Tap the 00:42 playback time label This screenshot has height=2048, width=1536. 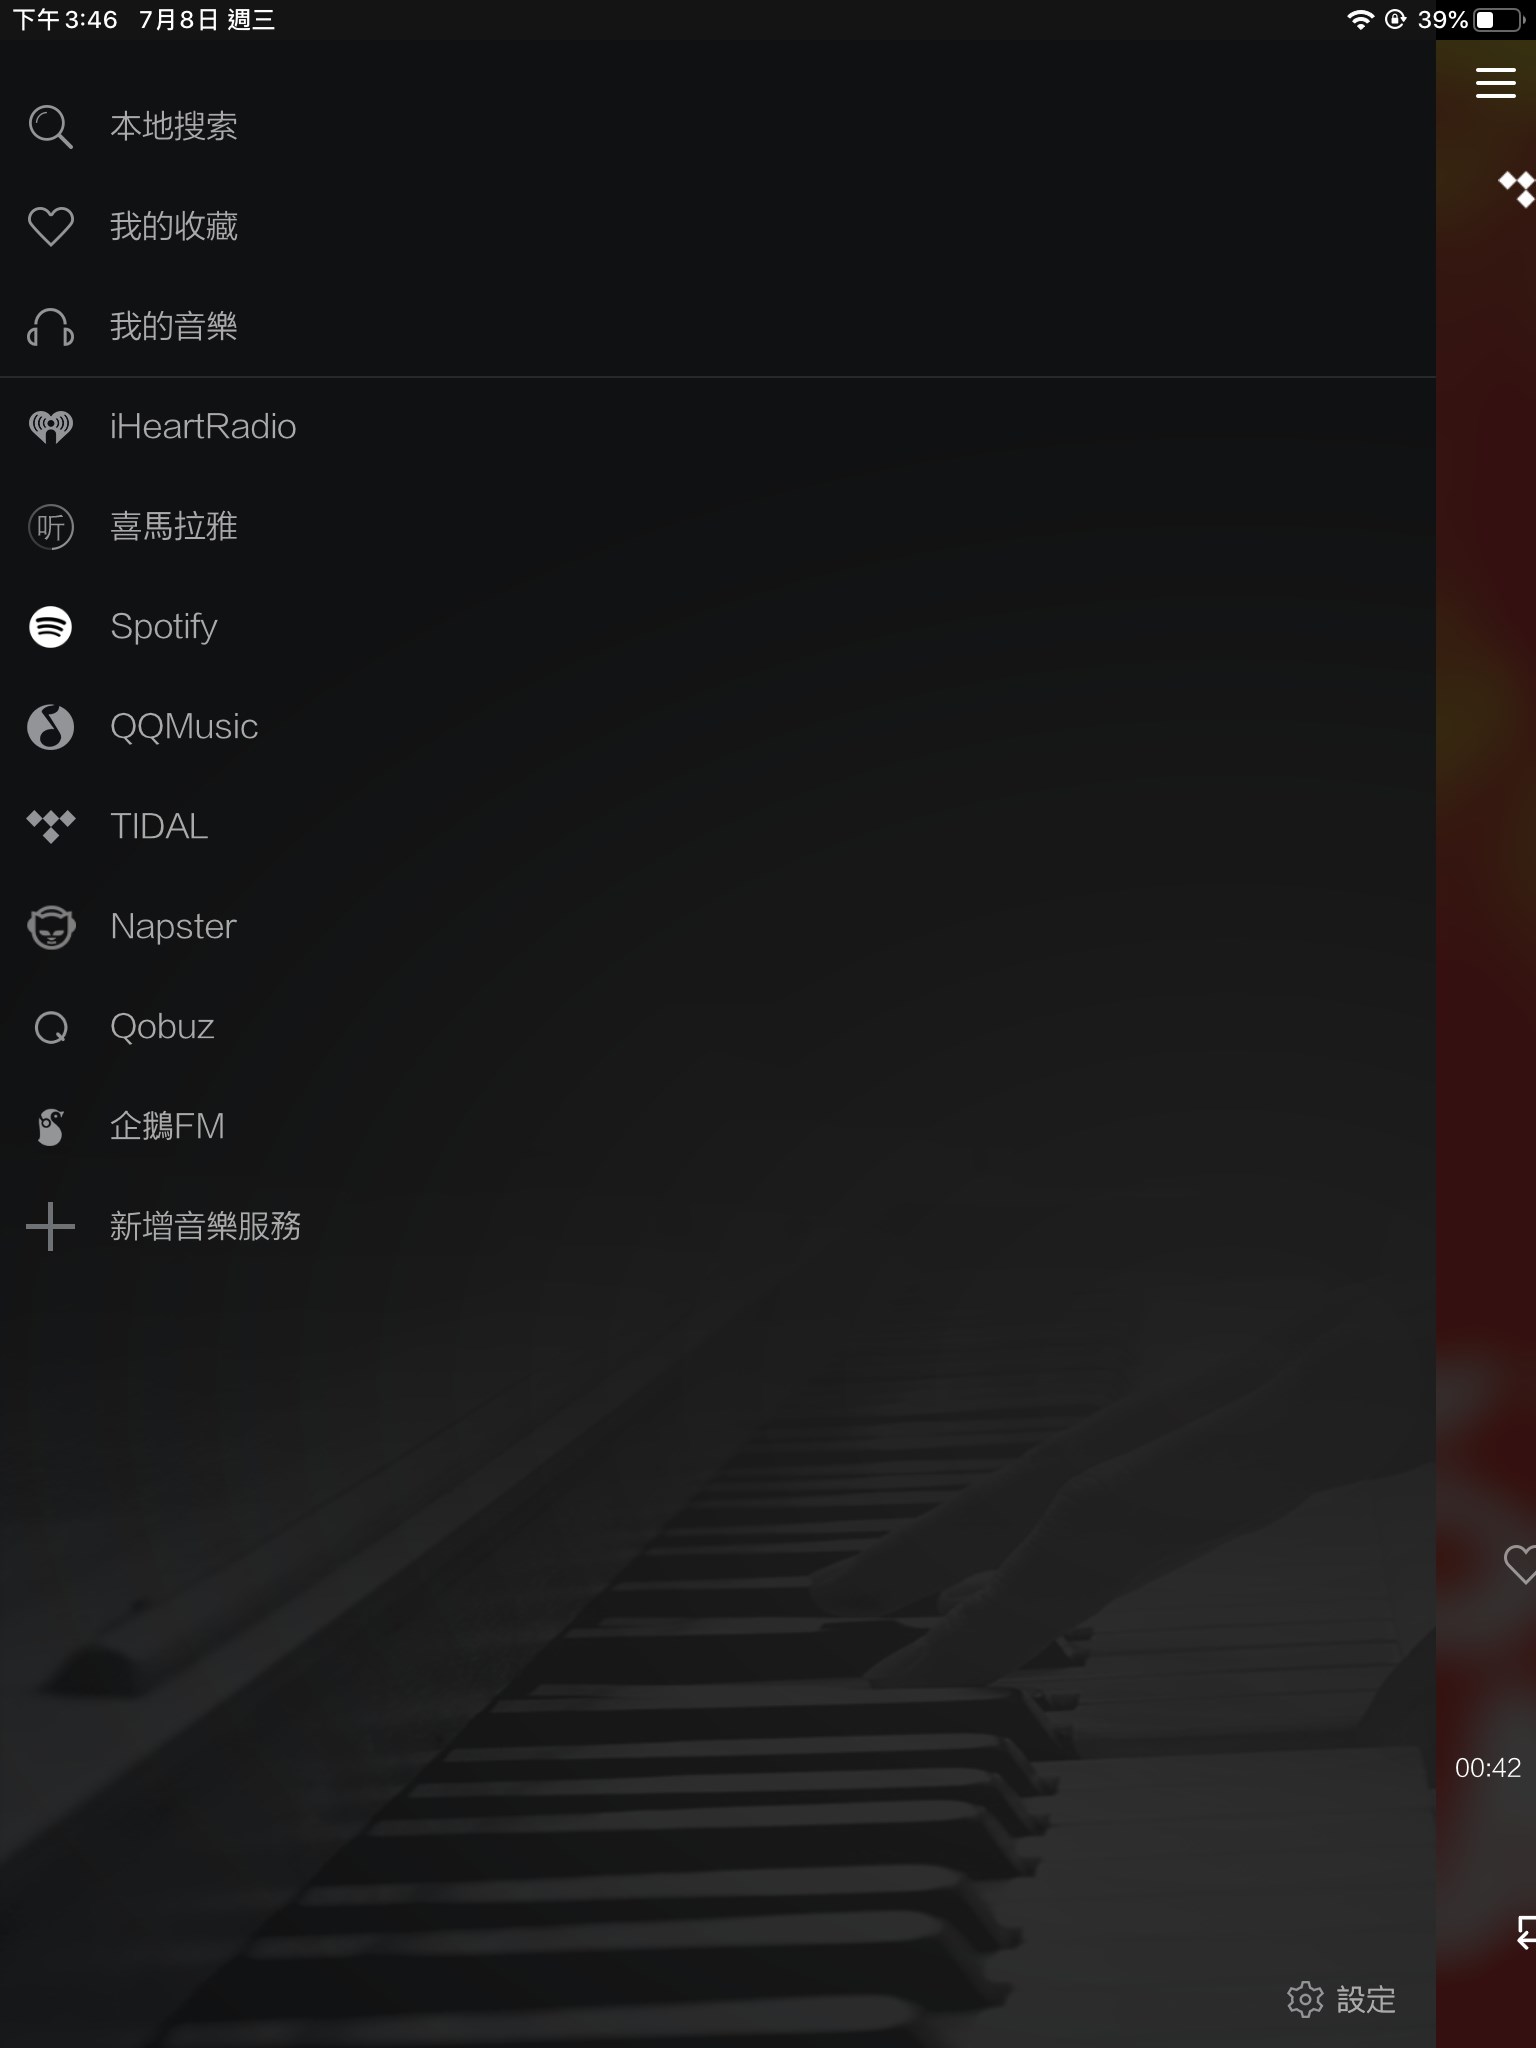1488,1768
